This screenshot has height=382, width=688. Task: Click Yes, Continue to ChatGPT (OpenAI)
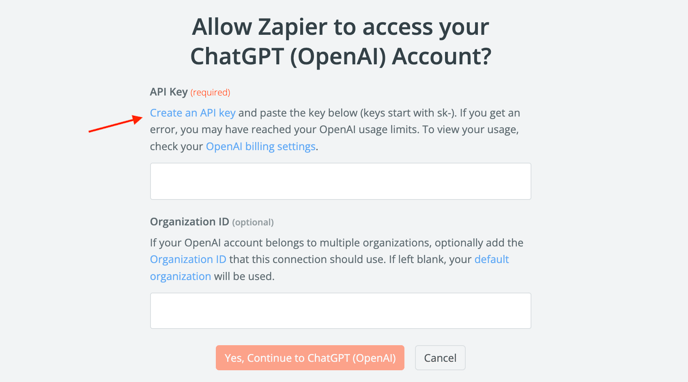[x=310, y=358]
